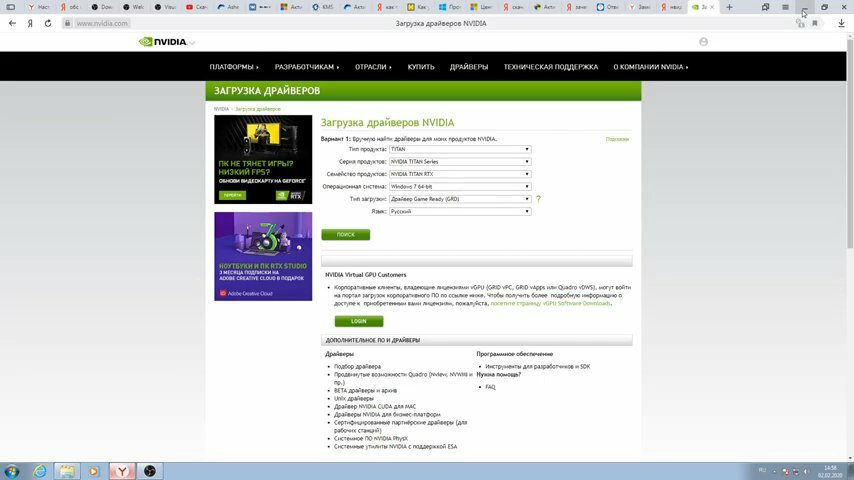Expand the ОТРАСЛИ navigation menu
This screenshot has width=854, height=480.
pyautogui.click(x=373, y=67)
